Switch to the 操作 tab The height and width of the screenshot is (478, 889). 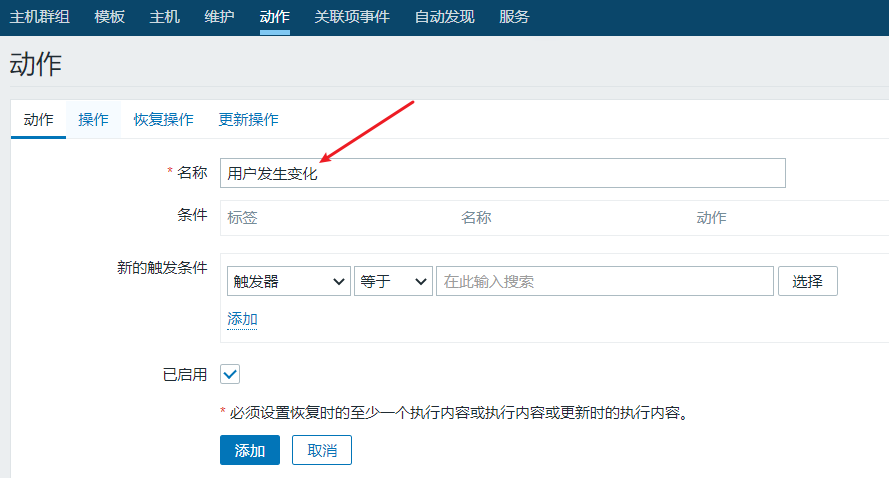pos(94,120)
